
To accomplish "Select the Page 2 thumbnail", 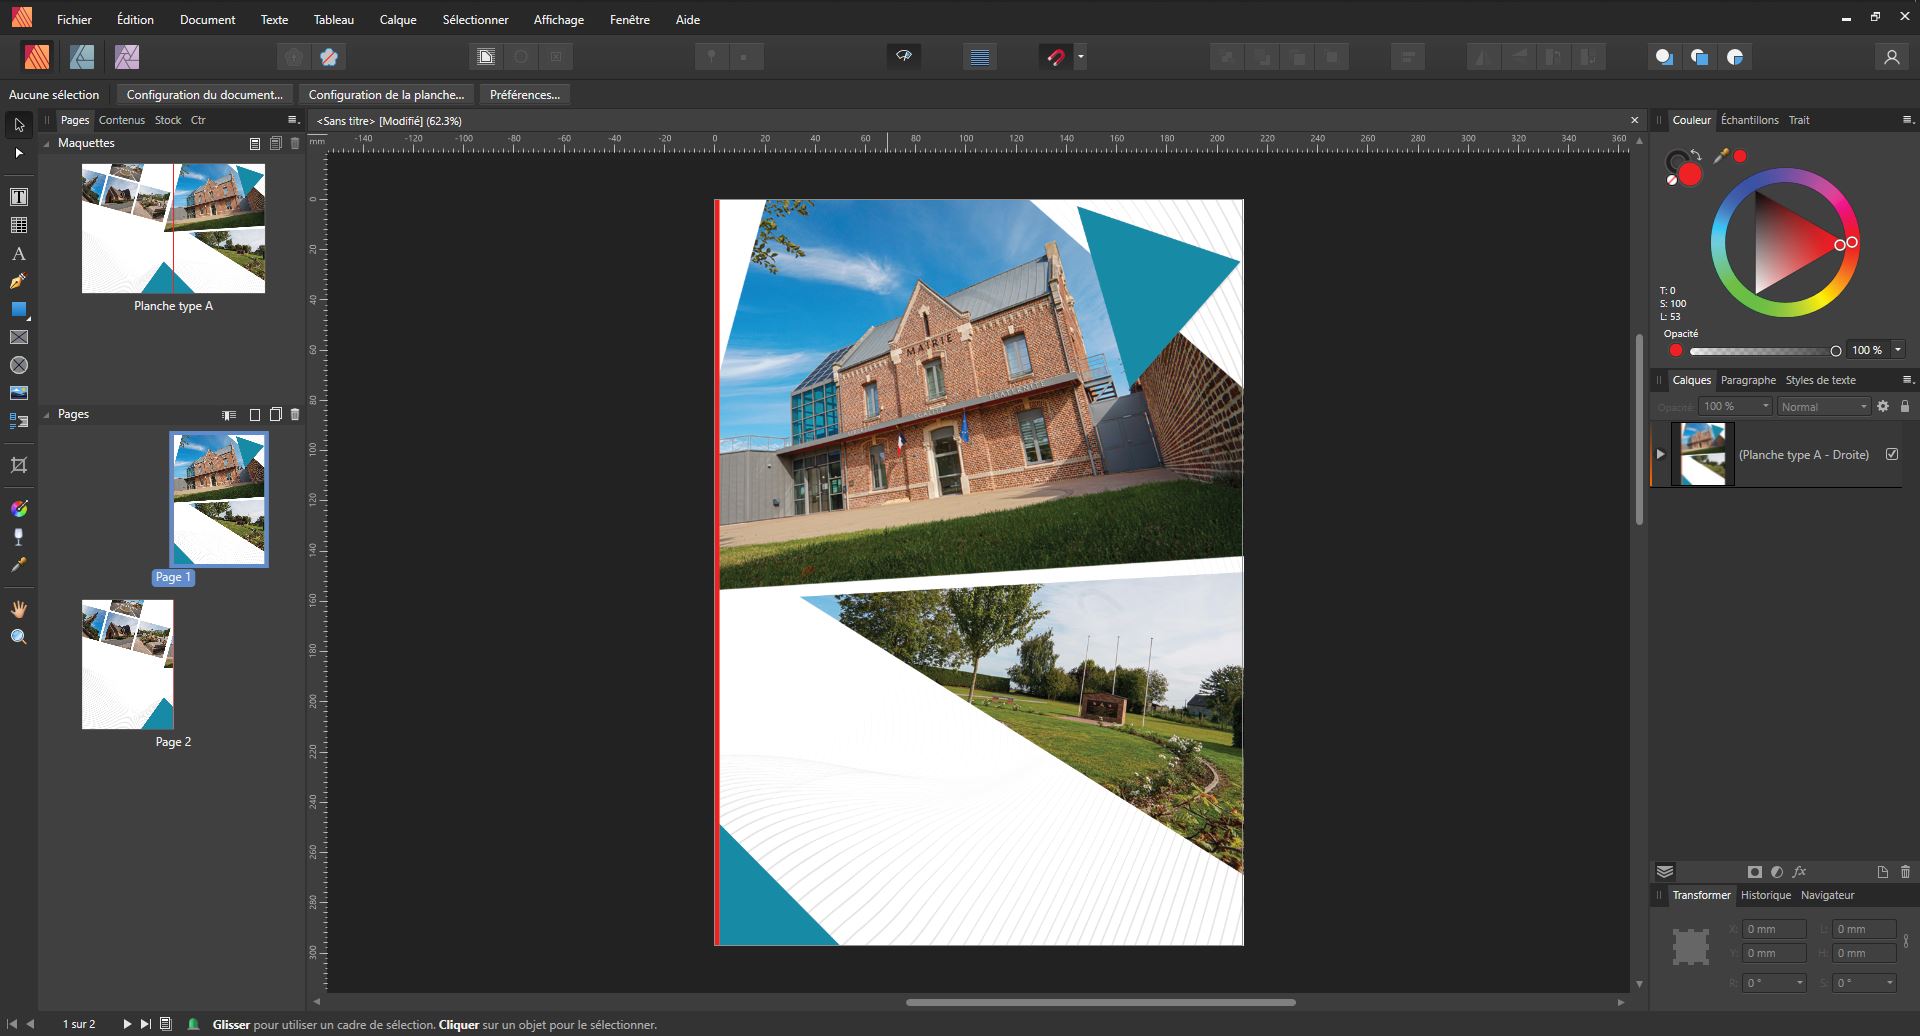I will point(128,664).
